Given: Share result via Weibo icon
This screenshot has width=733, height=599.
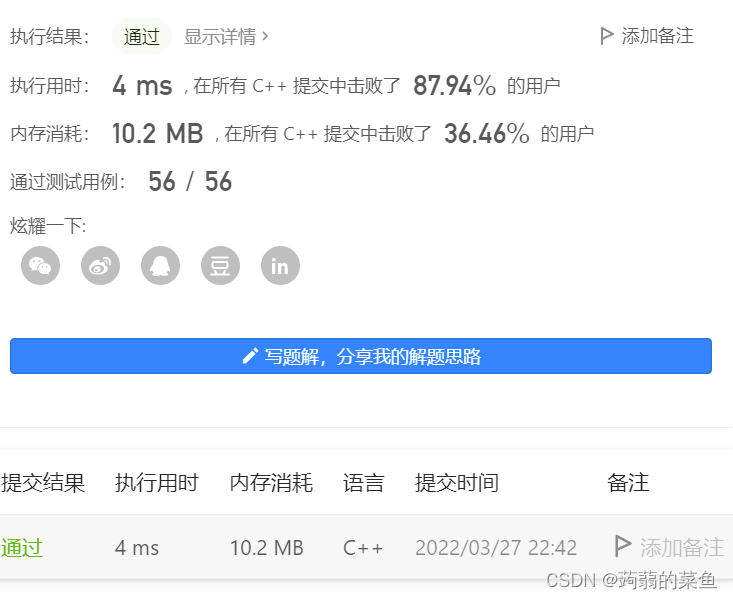Looking at the screenshot, I should [x=101, y=266].
